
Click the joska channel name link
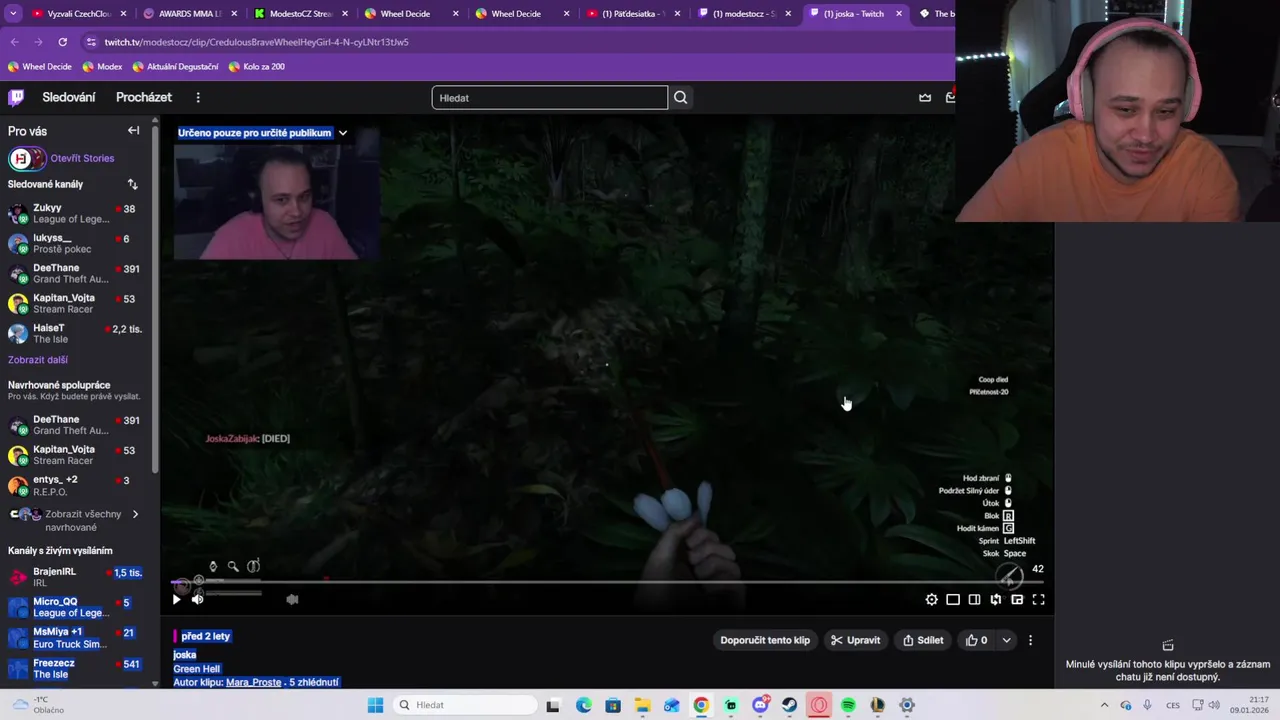coord(185,654)
